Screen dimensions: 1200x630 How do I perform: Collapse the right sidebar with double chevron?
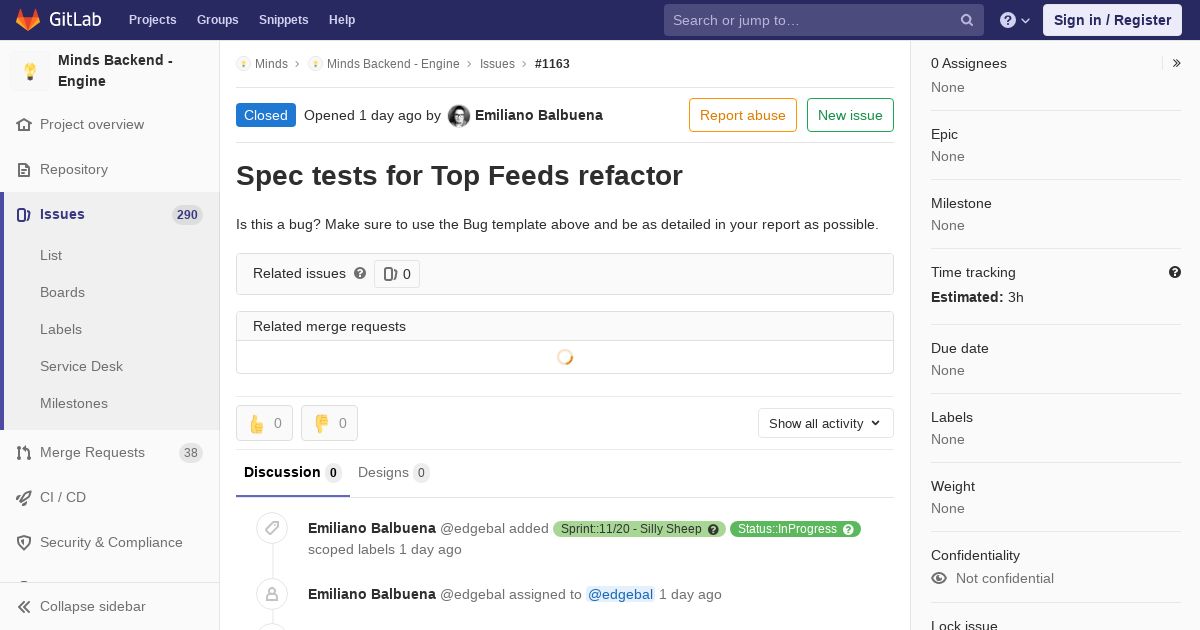pos(1177,63)
